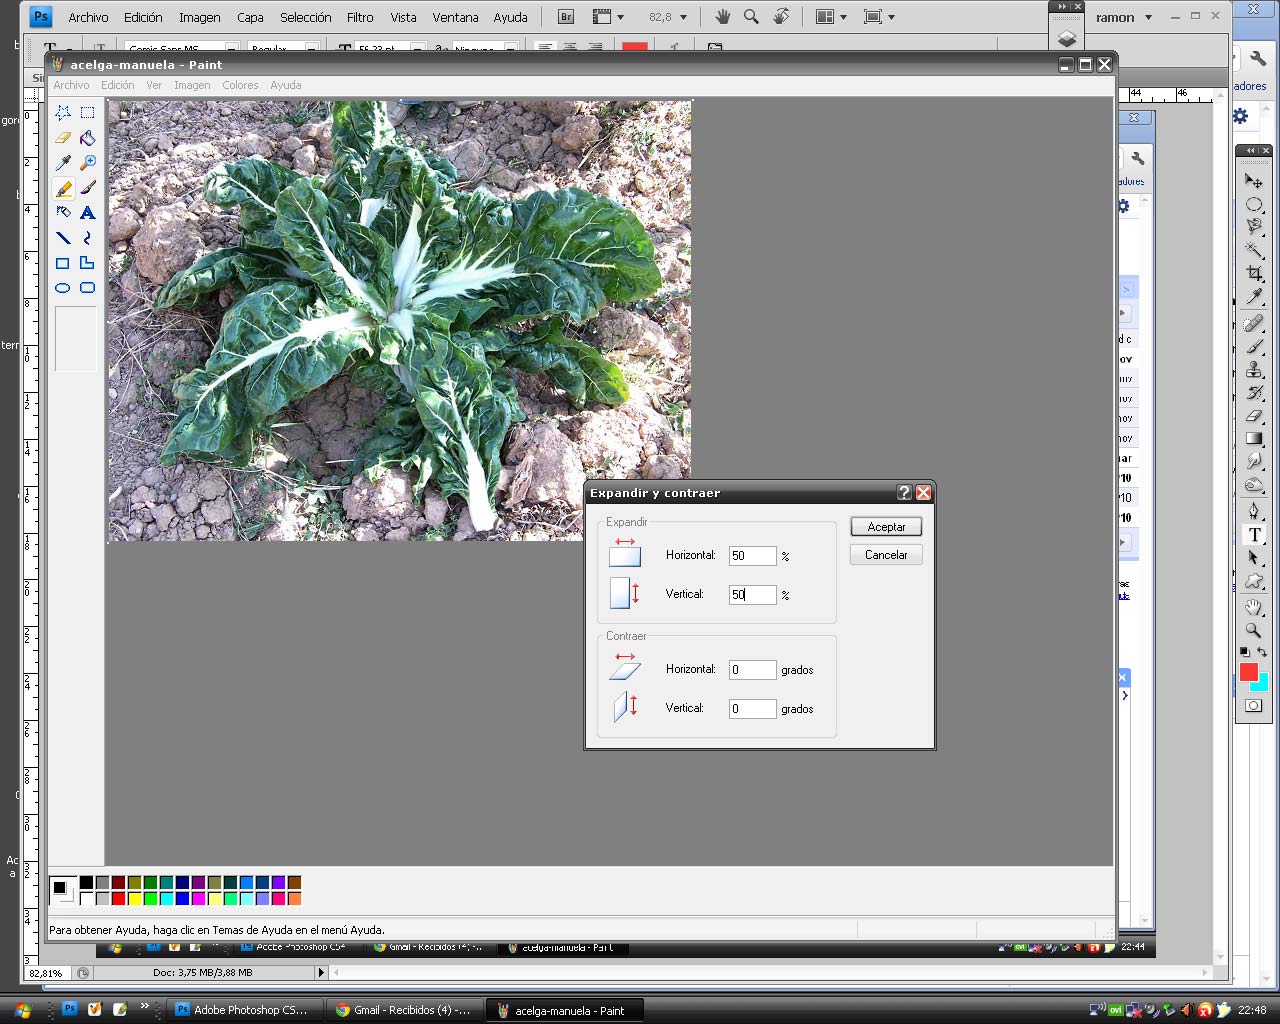Screen dimensions: 1280x1024
Task: Select the straight Line tool in Paint
Action: click(x=63, y=238)
